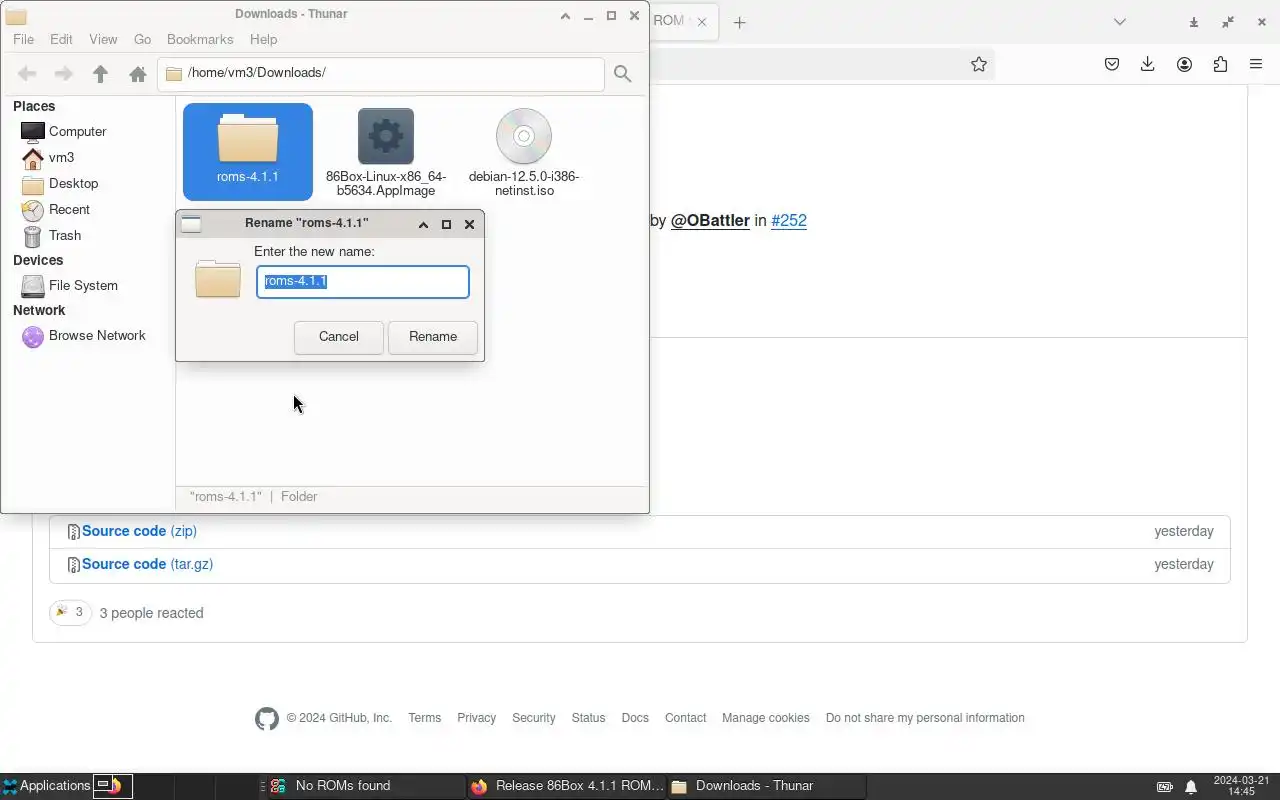Open the Applications menu in the panel

[x=46, y=786]
